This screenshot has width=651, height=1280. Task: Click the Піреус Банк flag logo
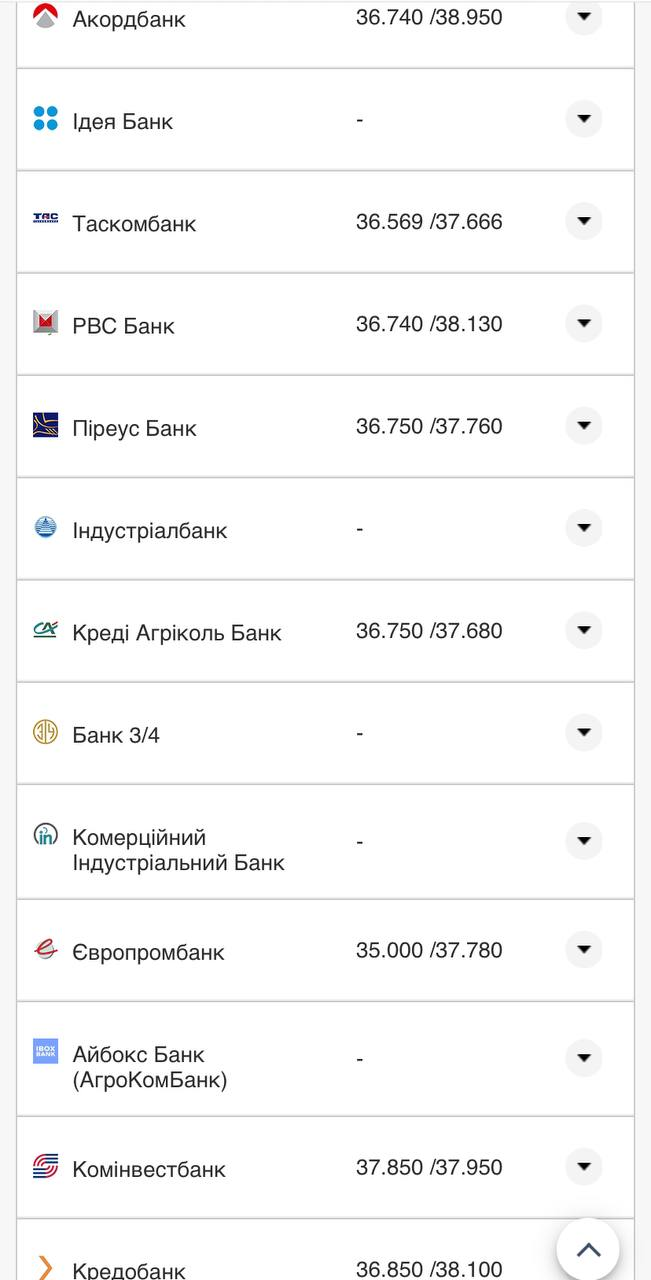click(x=44, y=426)
